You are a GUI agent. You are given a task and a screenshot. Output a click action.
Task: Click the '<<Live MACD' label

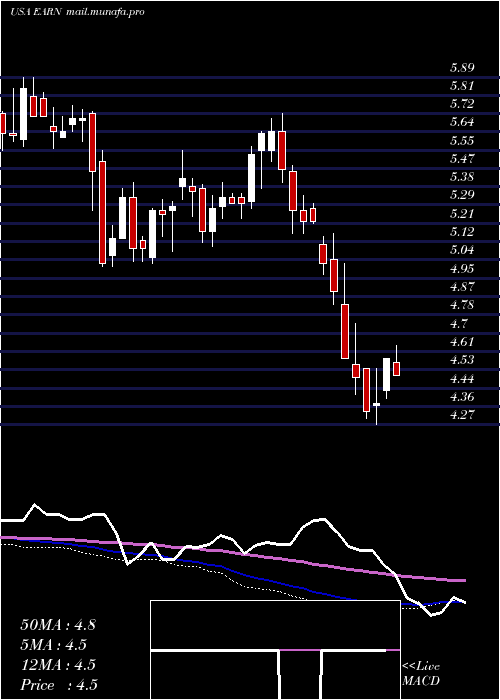[421, 674]
